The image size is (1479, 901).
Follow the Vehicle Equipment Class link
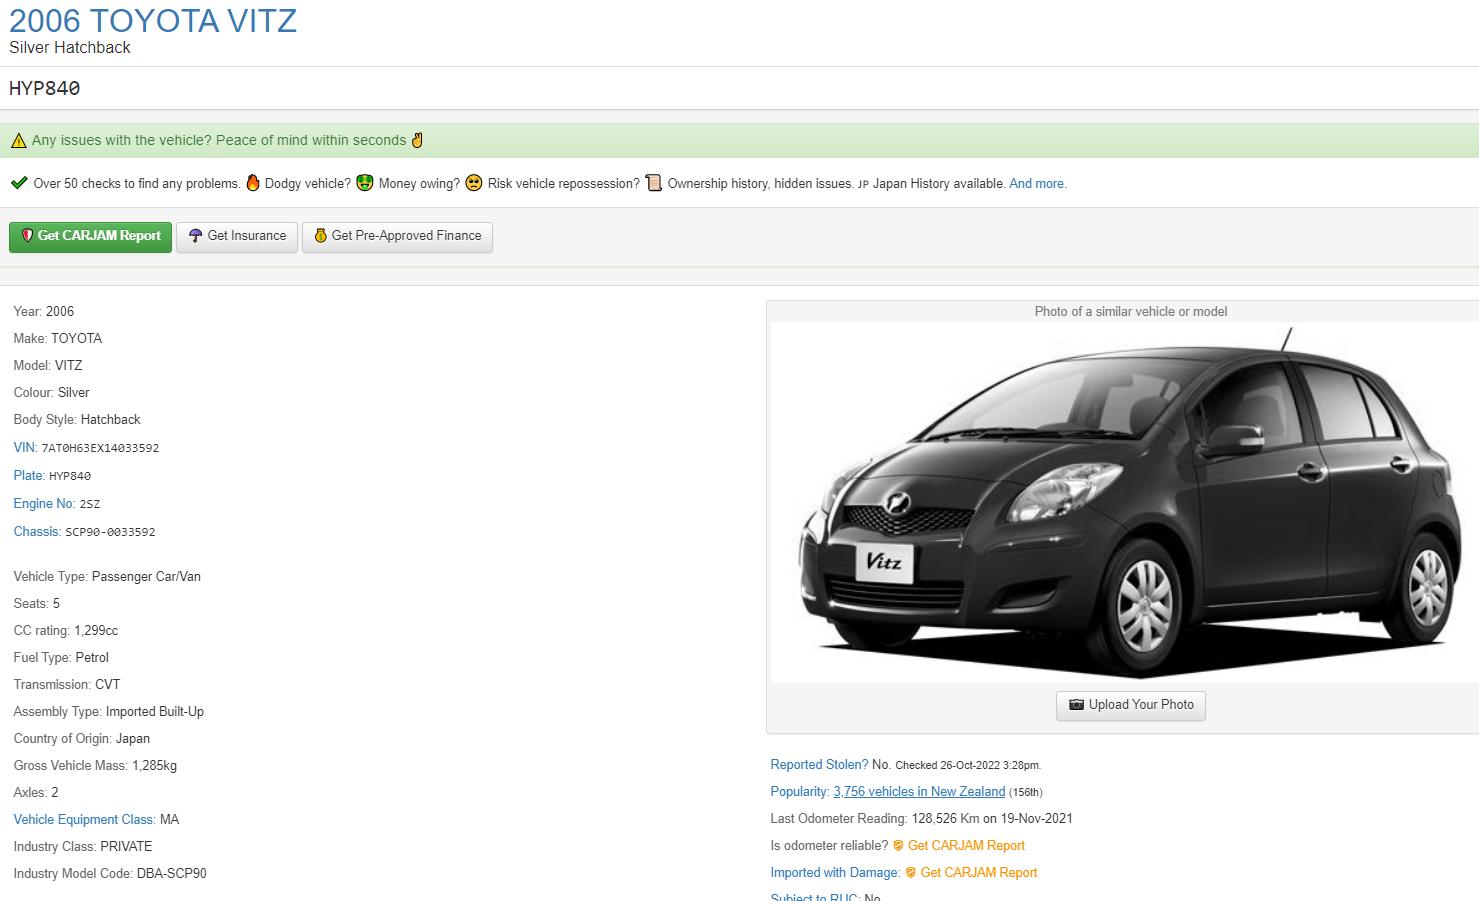85,819
